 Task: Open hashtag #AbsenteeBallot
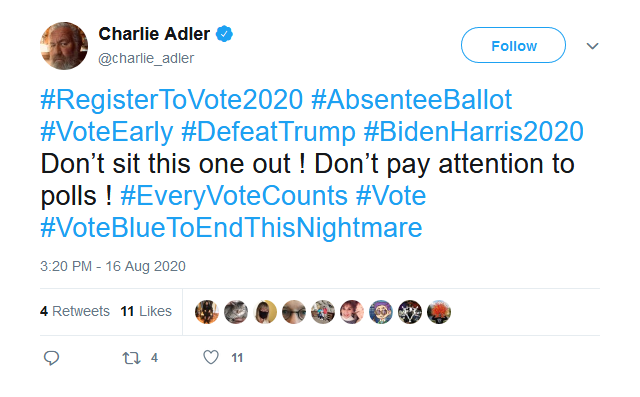(x=411, y=99)
